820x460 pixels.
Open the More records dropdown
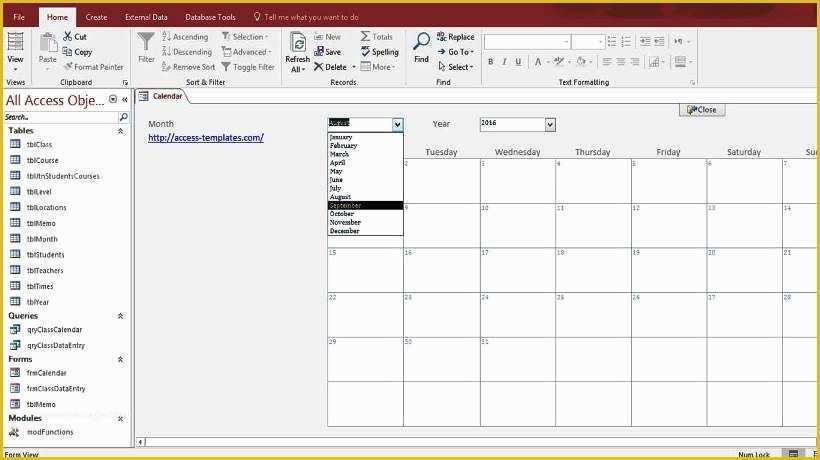tap(378, 67)
